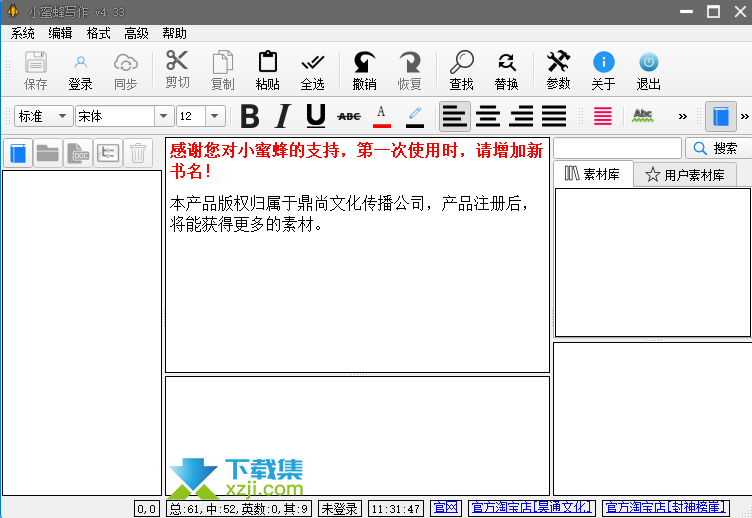Viewport: 752px width, 518px height.
Task: Click the Save (保存) toolbar icon
Action: pyautogui.click(x=35, y=70)
